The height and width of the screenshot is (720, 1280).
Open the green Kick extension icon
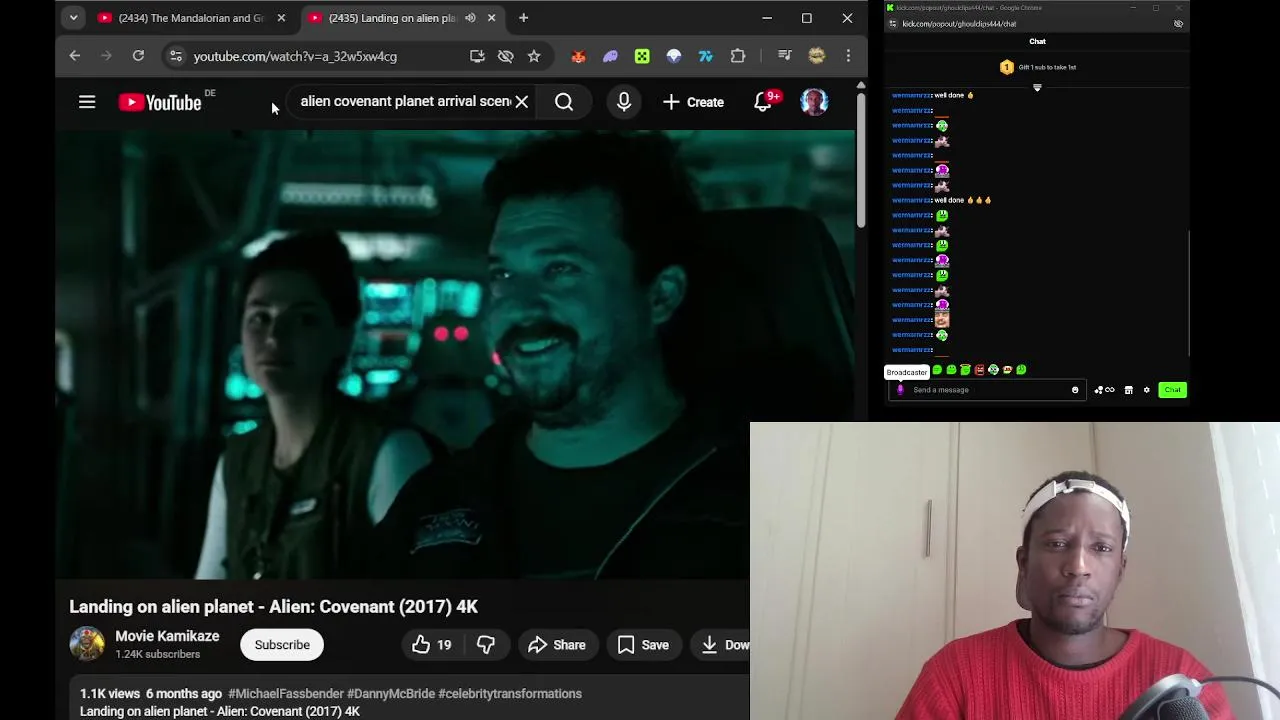[642, 56]
